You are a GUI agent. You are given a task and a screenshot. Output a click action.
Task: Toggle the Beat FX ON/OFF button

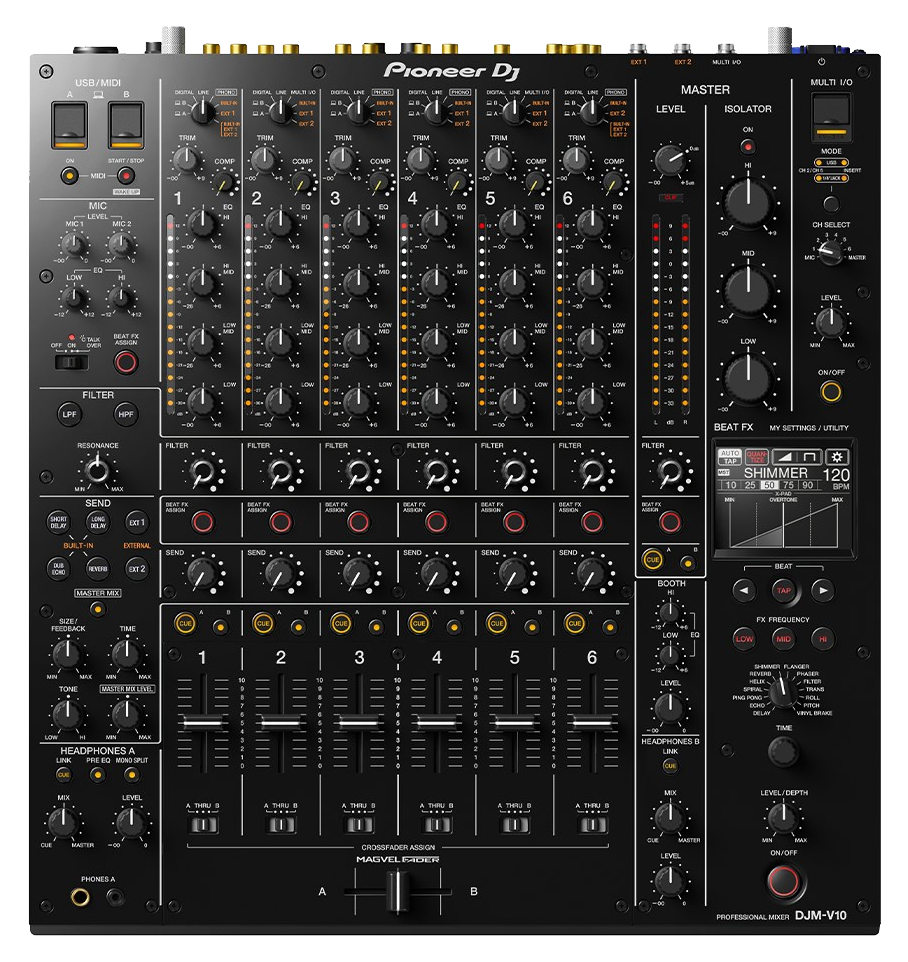[x=784, y=881]
